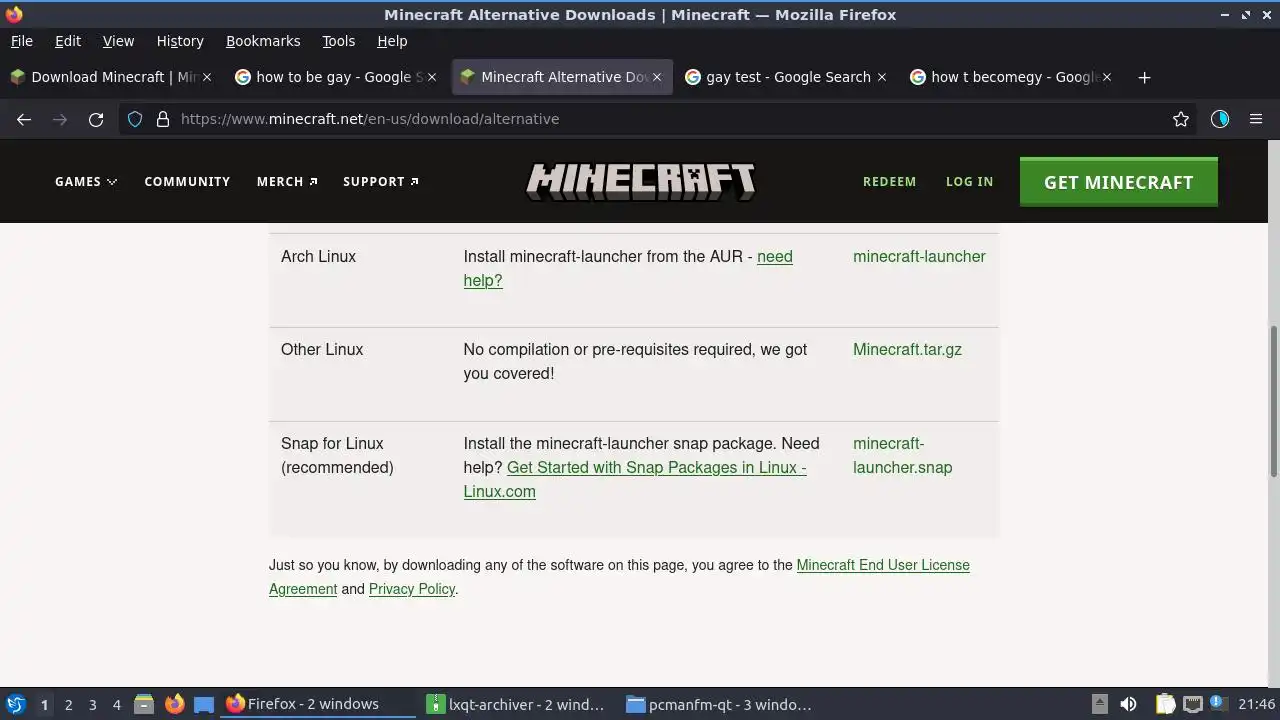Click the Minecraft logo
The height and width of the screenshot is (720, 1280).
640,181
